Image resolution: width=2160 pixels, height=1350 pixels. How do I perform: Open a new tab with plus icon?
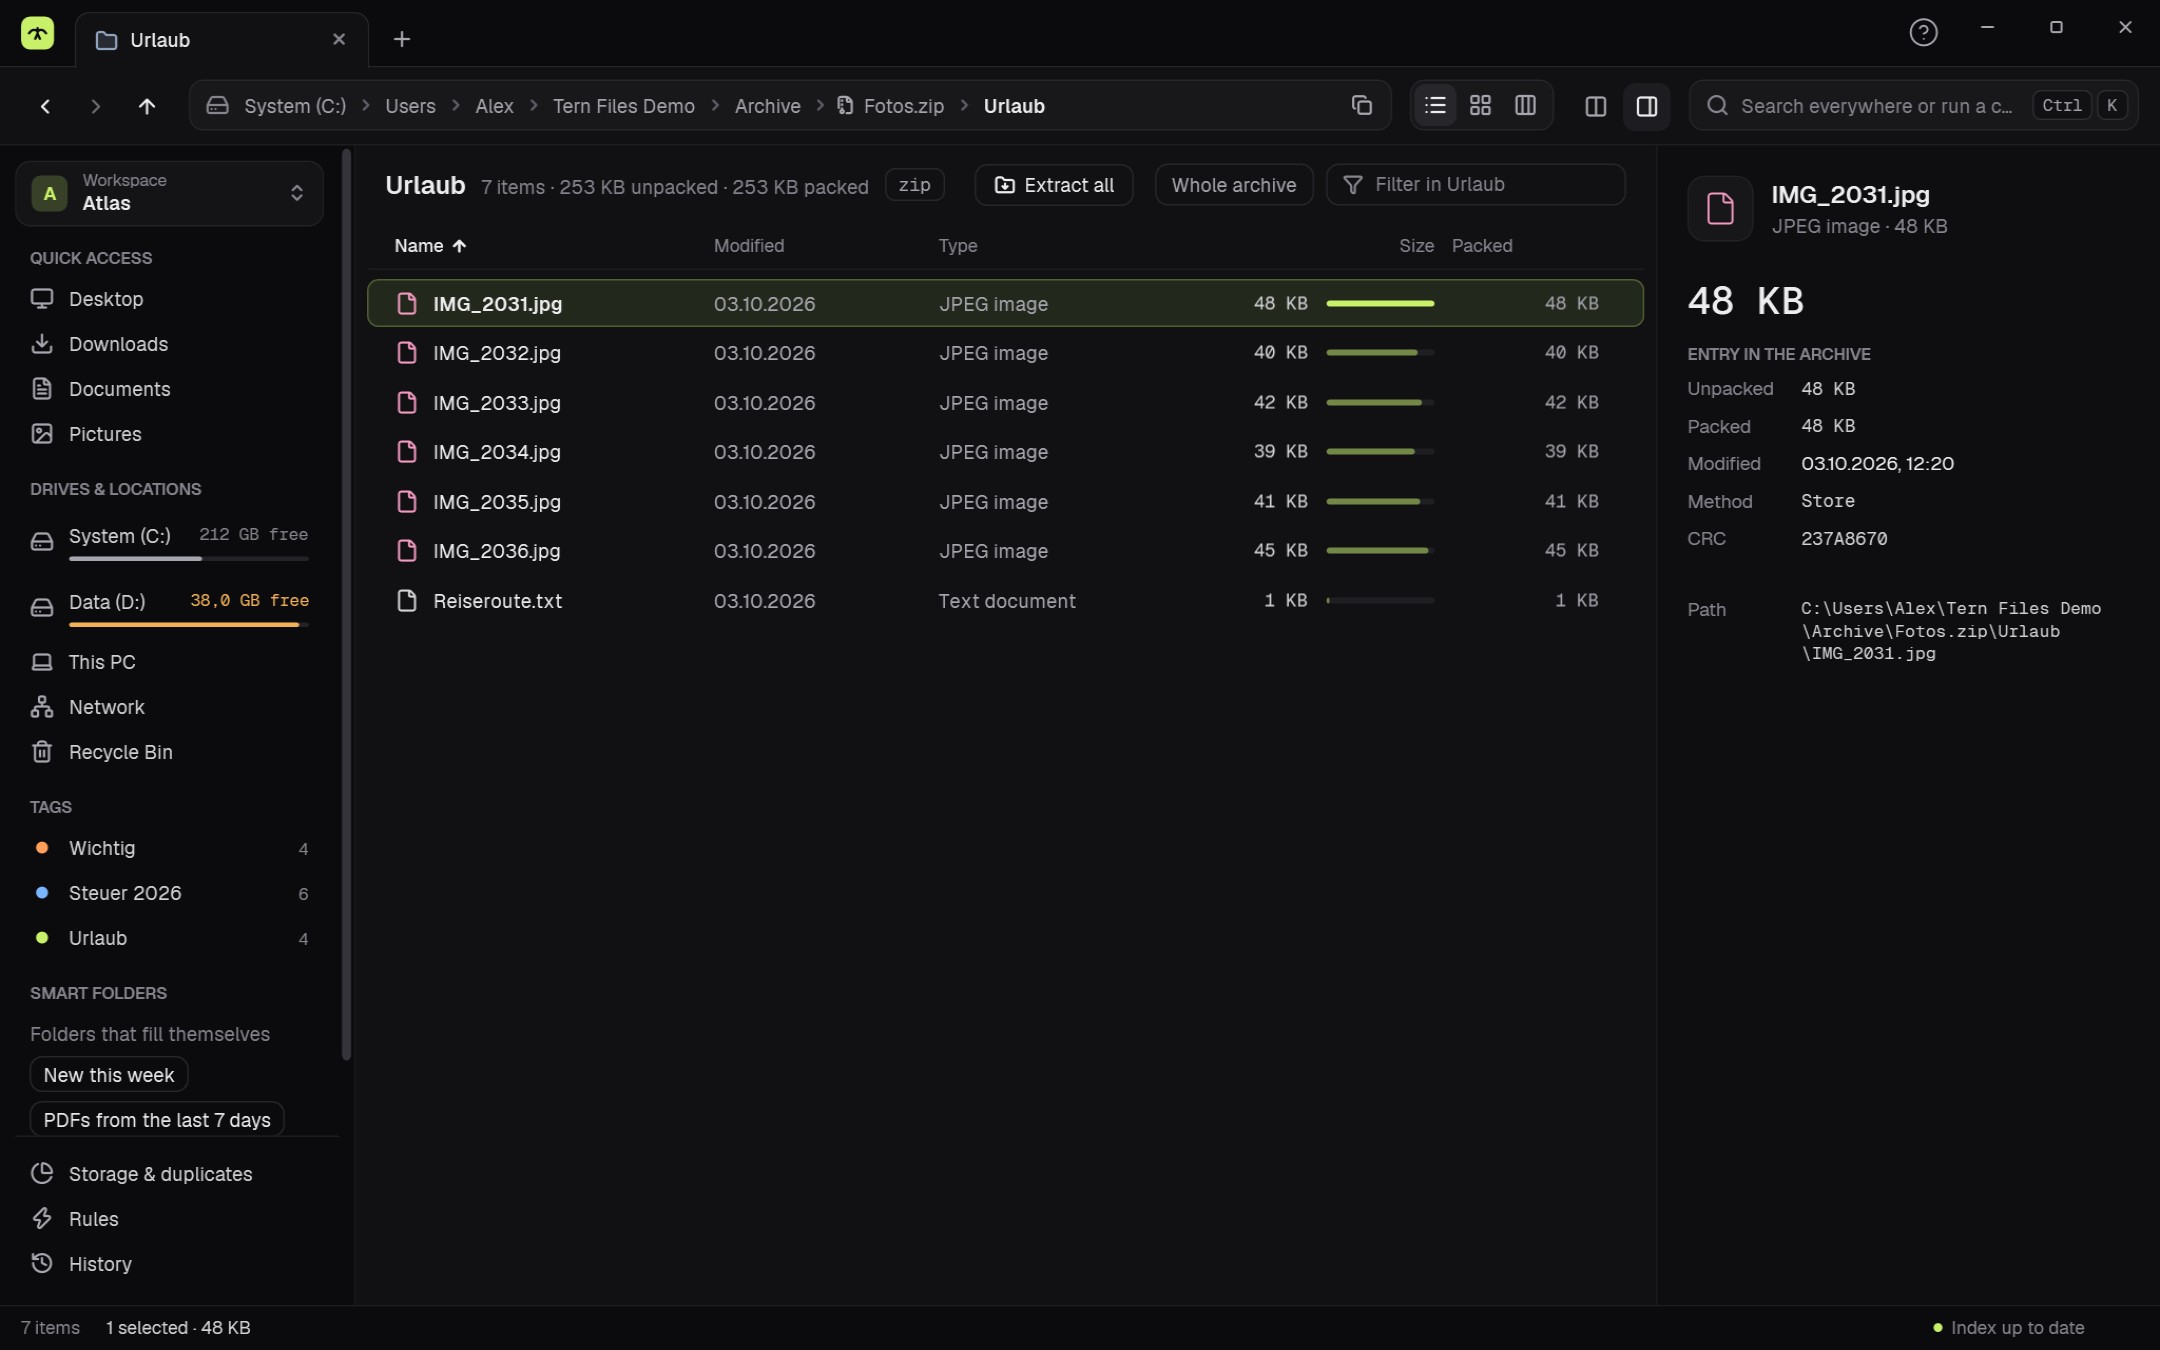point(401,39)
